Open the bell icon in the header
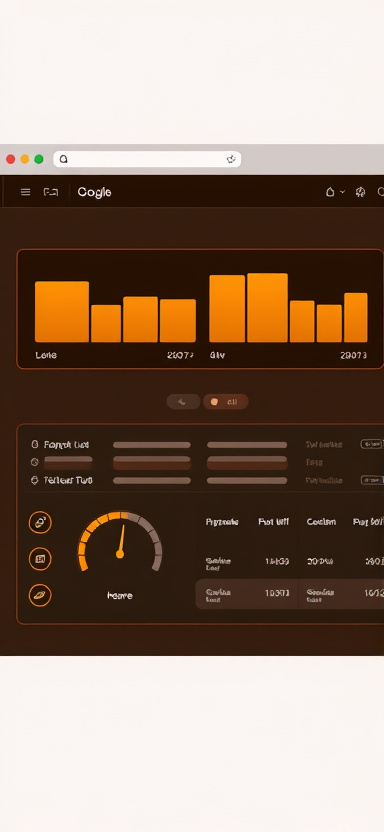The width and height of the screenshot is (384, 832). pos(330,192)
